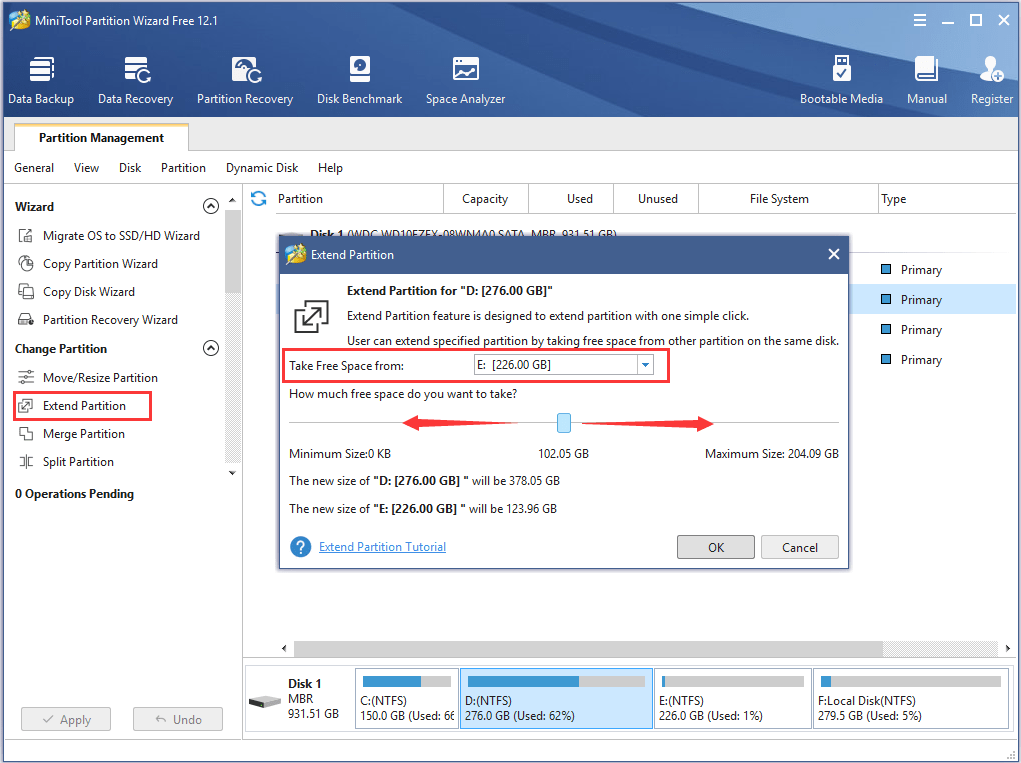Click the free space slider handle
1021x763 pixels.
(x=564, y=423)
